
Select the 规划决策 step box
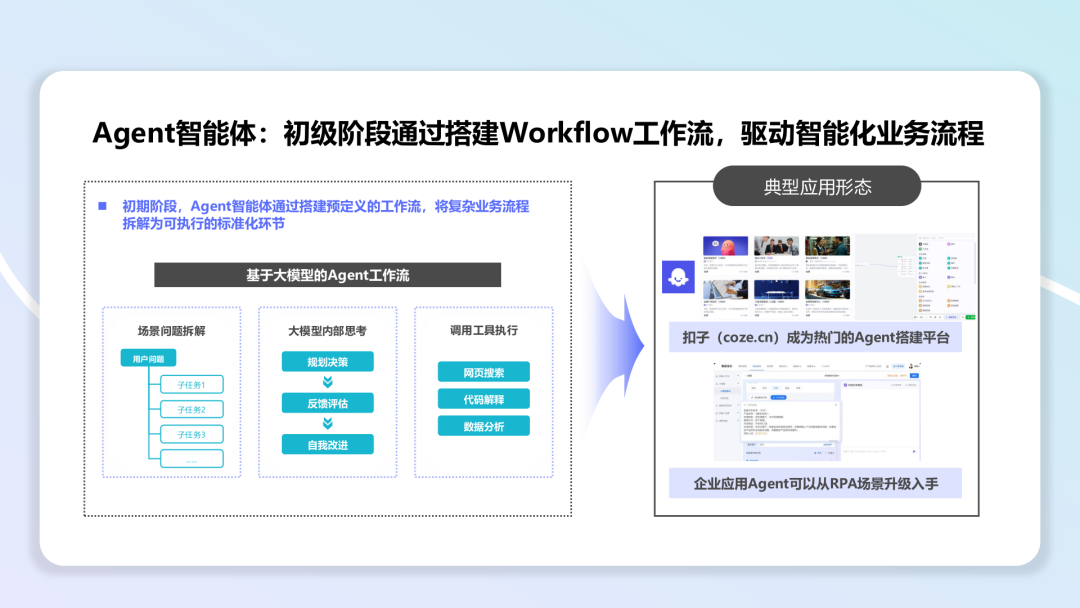point(328,361)
